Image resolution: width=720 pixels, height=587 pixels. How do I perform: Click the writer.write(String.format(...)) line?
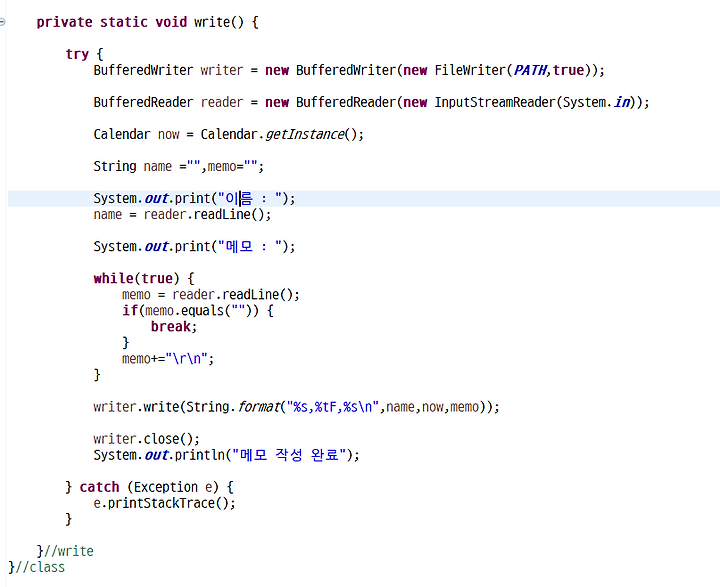tap(296, 407)
